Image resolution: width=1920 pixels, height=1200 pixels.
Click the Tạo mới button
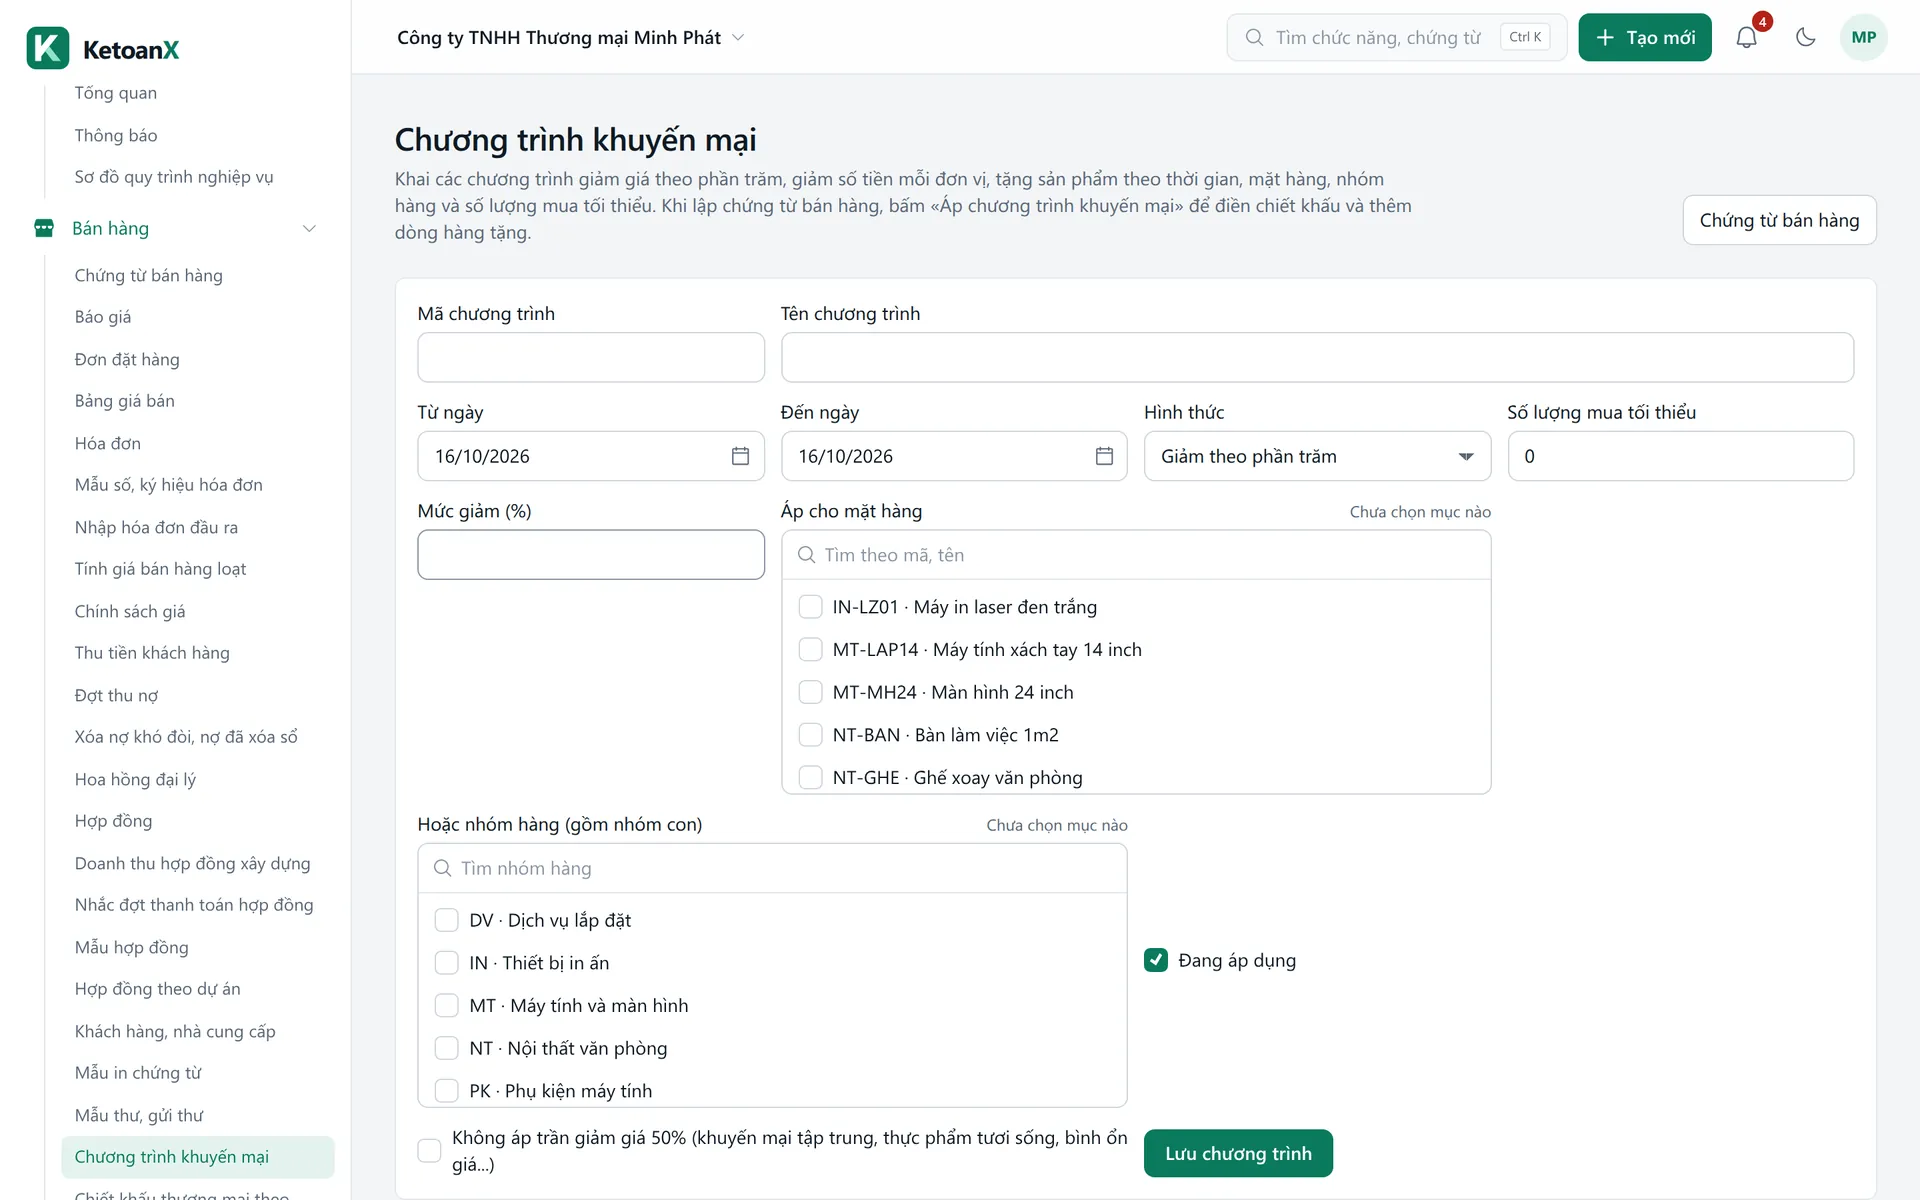pyautogui.click(x=1645, y=38)
